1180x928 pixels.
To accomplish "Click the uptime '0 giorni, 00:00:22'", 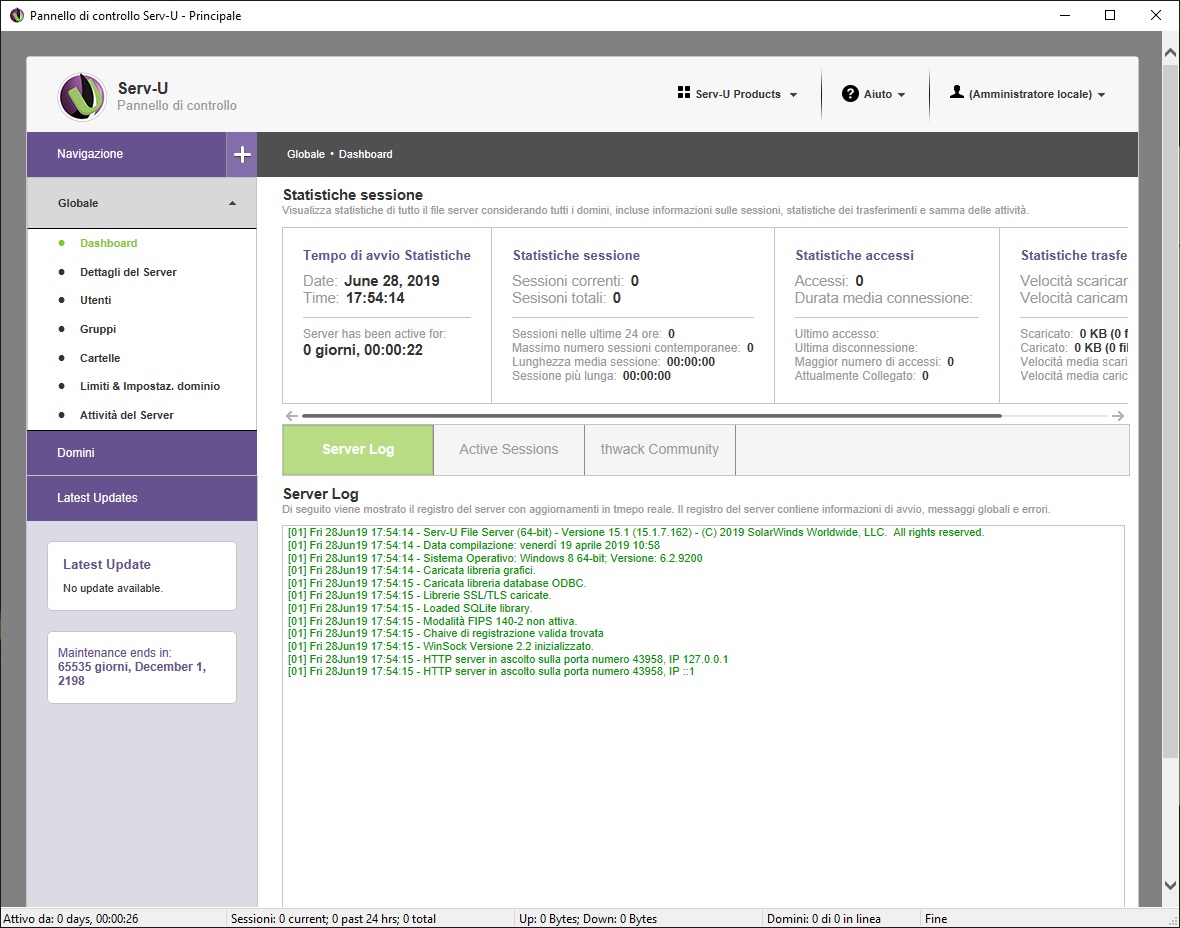I will coord(363,350).
